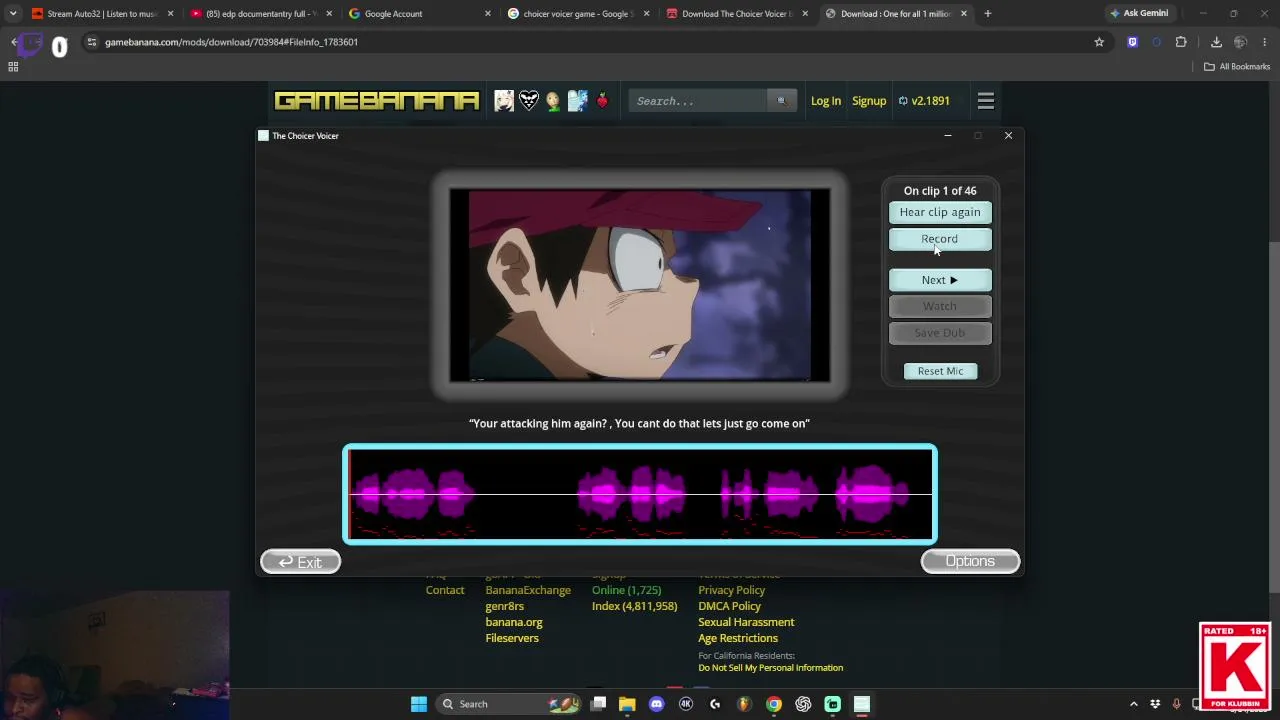Open the blue-haired character game icon
Image resolution: width=1280 pixels, height=720 pixels.
point(577,101)
